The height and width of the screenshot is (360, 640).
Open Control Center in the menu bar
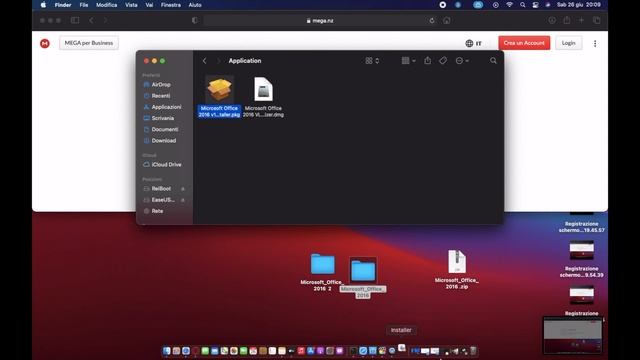pyautogui.click(x=535, y=5)
